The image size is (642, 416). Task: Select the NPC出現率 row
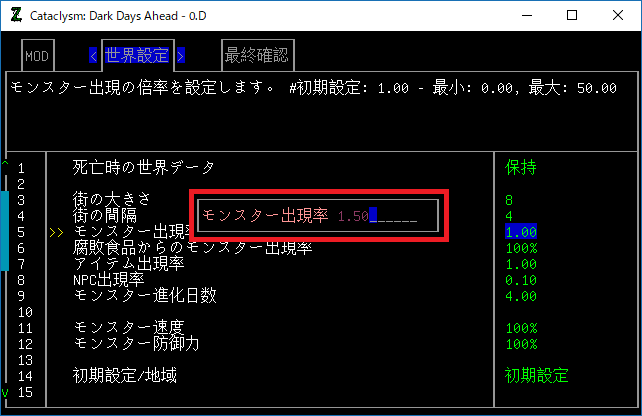click(109, 280)
